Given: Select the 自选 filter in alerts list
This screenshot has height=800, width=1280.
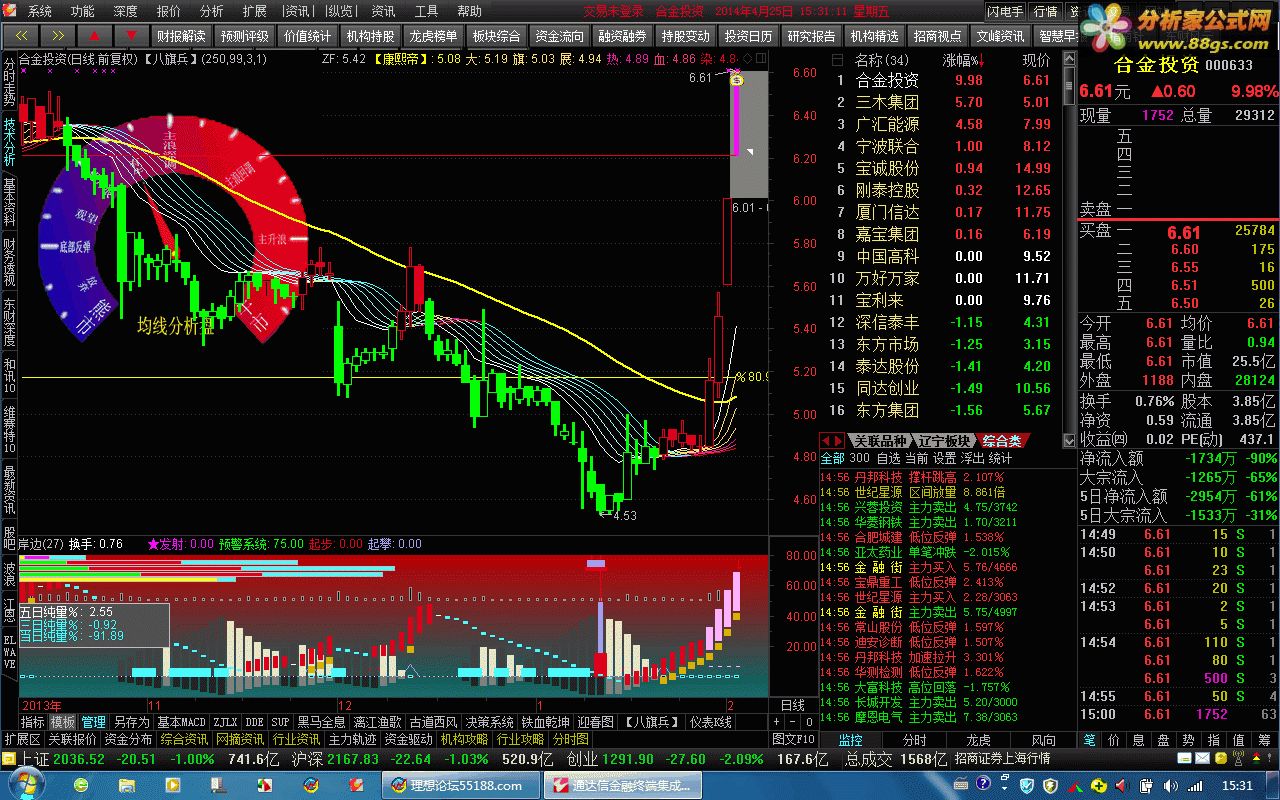Looking at the screenshot, I should 888,458.
